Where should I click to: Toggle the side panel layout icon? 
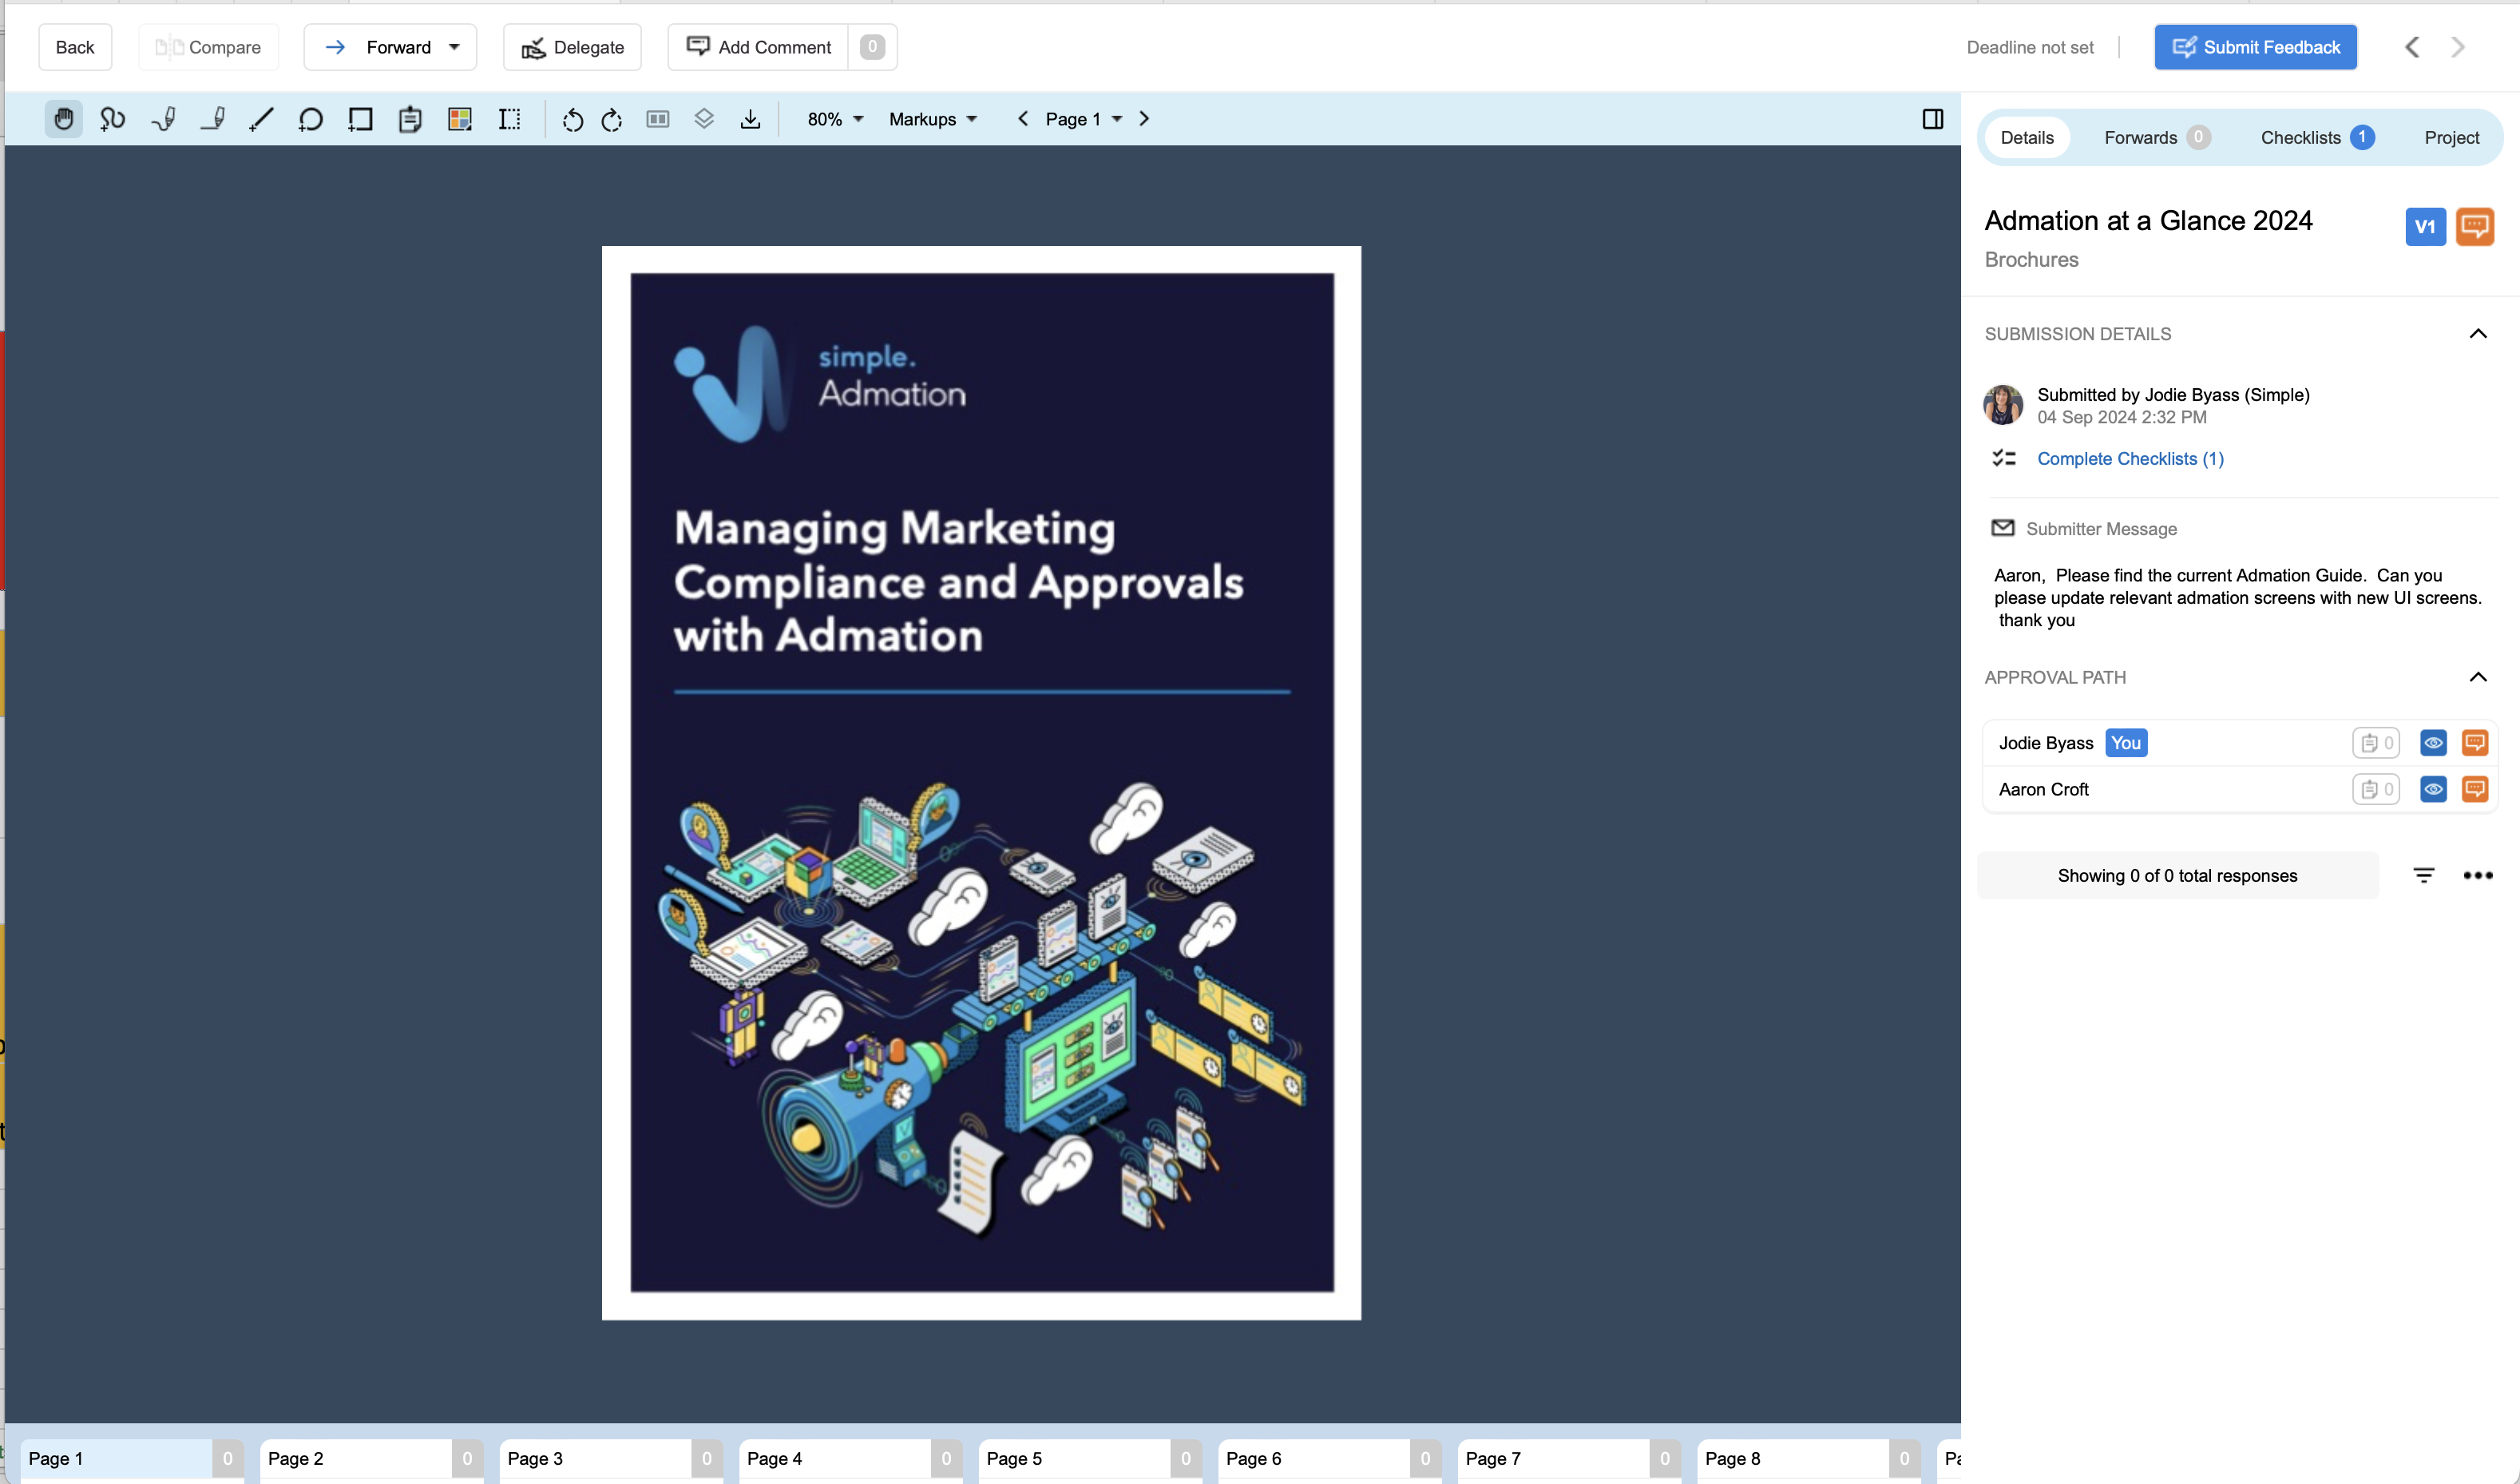pos(1933,119)
